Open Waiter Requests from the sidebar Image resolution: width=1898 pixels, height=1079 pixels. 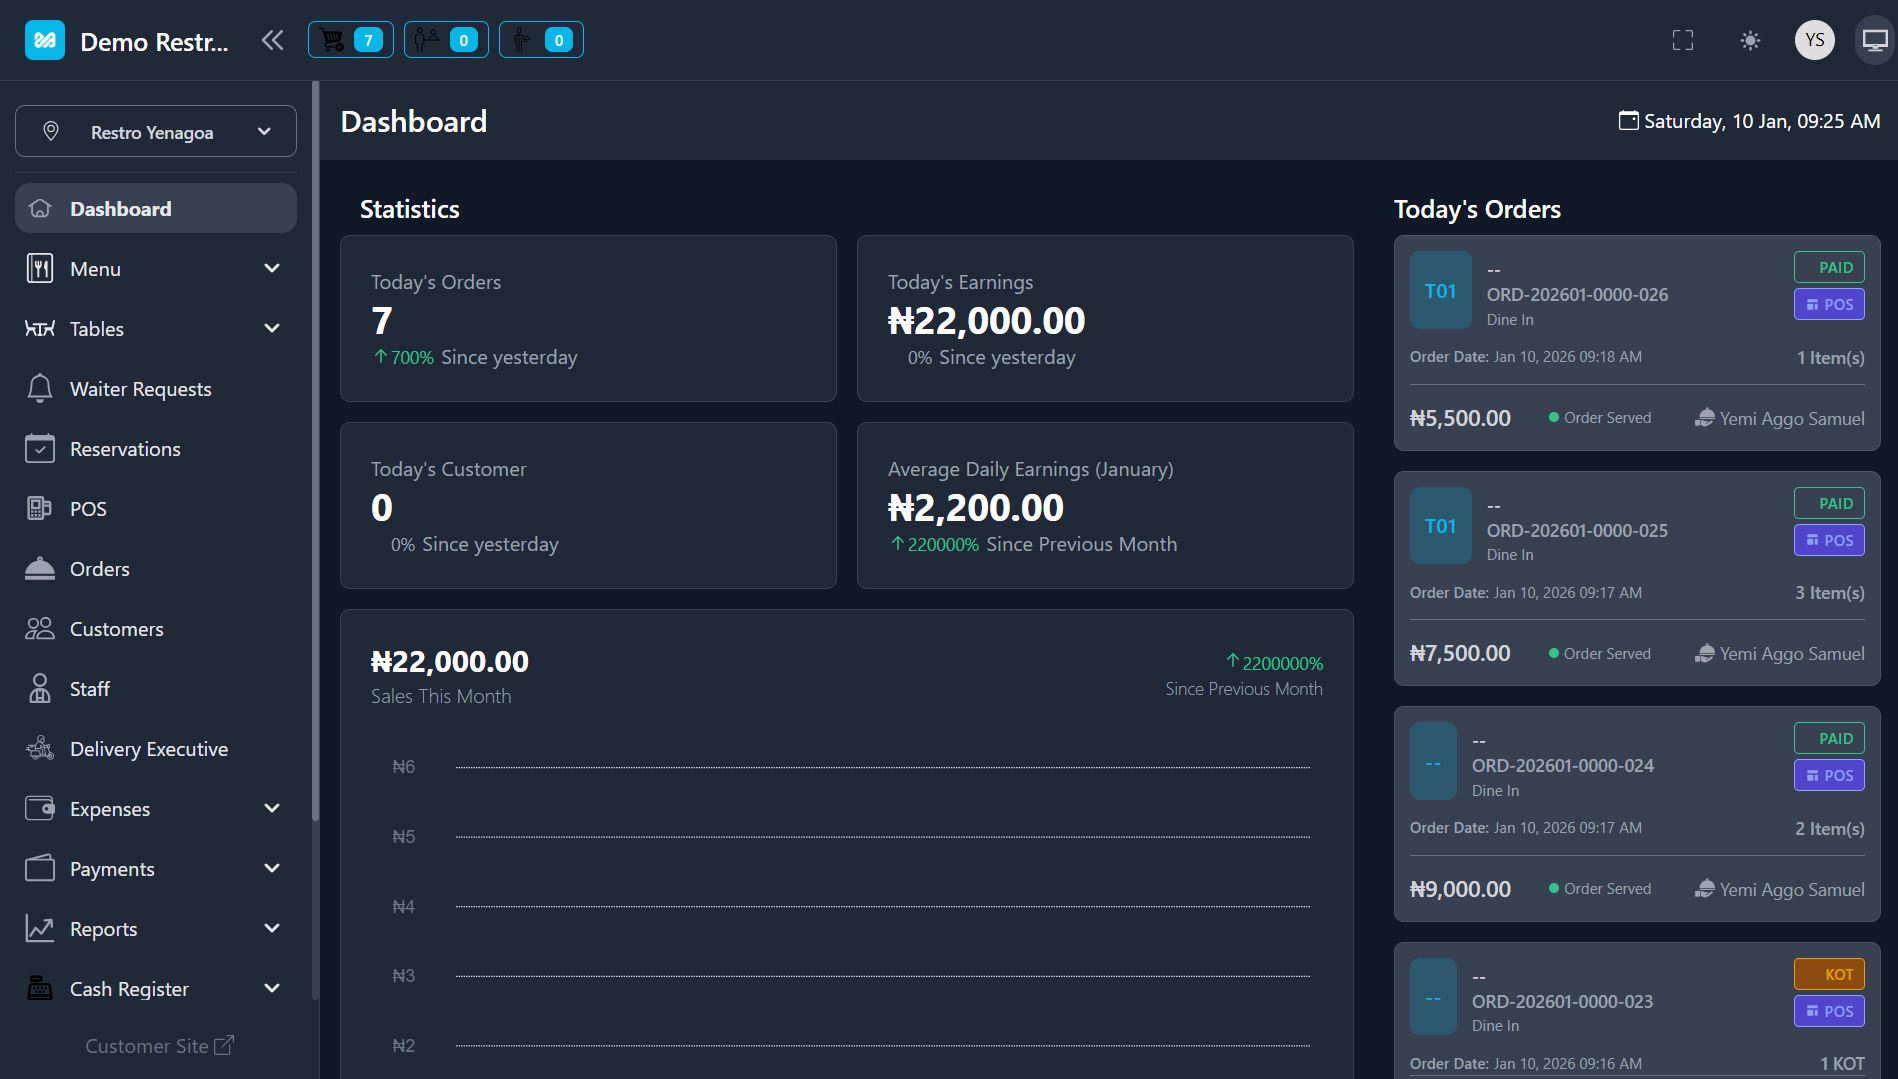coord(140,389)
